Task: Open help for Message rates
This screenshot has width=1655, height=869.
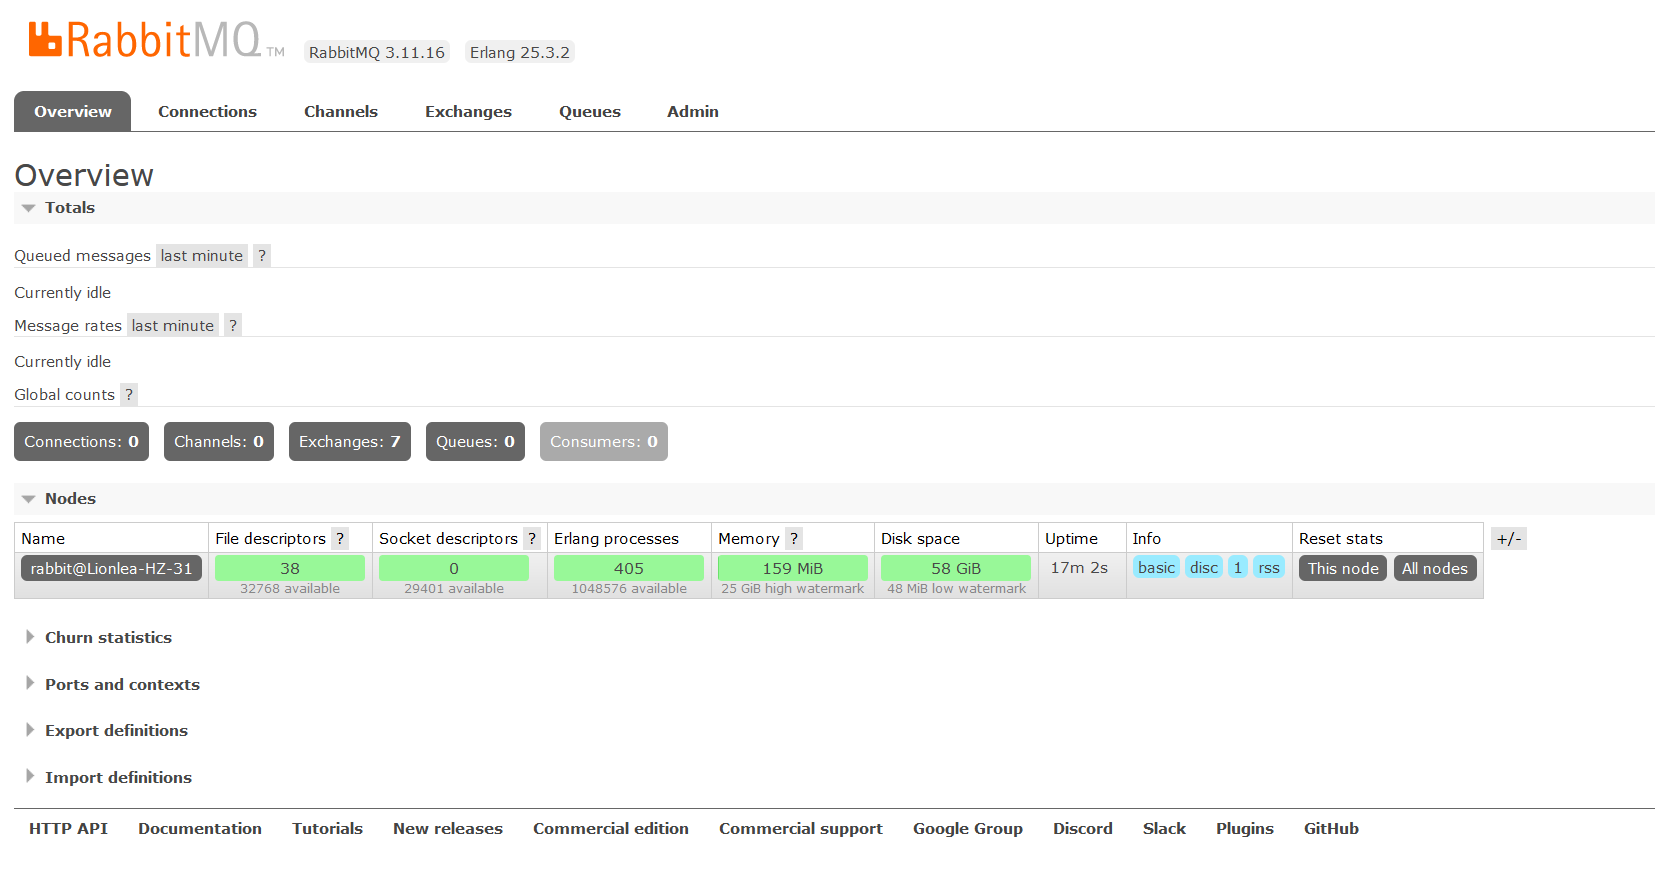Action: pos(233,326)
